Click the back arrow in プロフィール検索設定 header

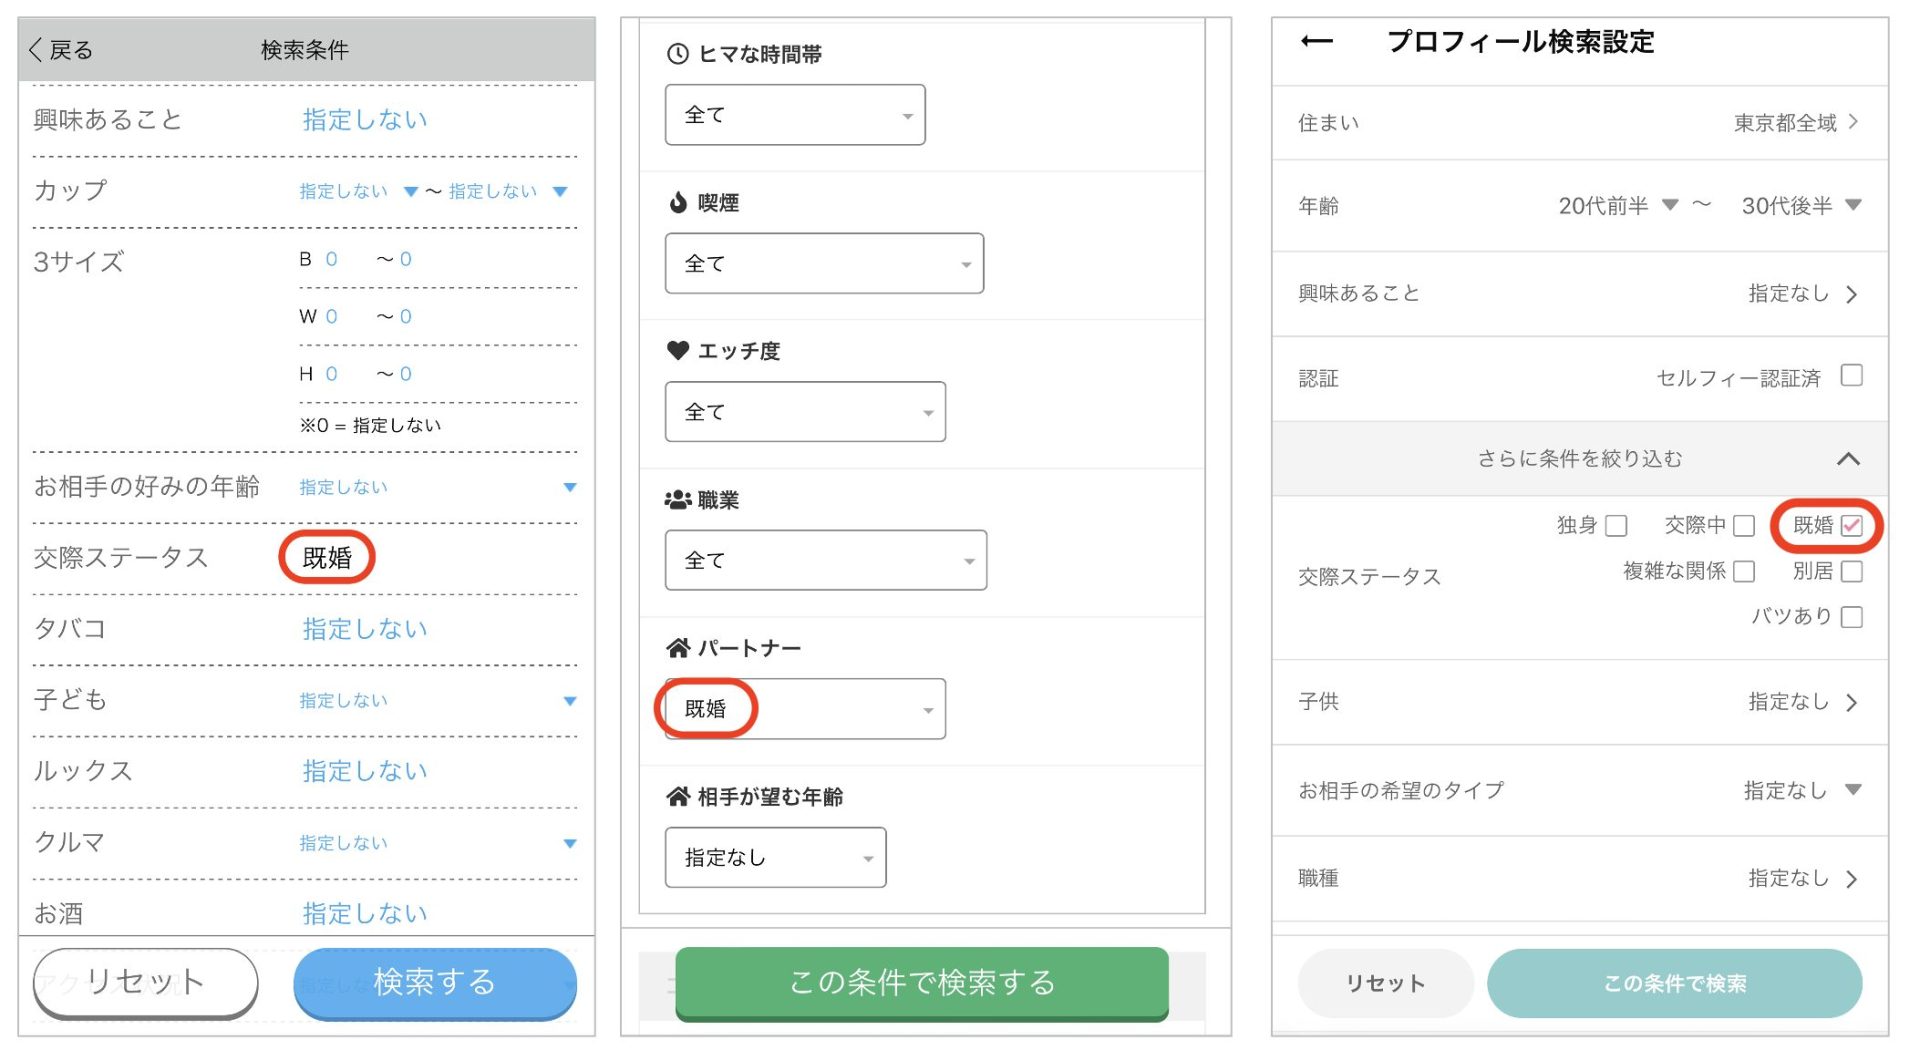1316,42
